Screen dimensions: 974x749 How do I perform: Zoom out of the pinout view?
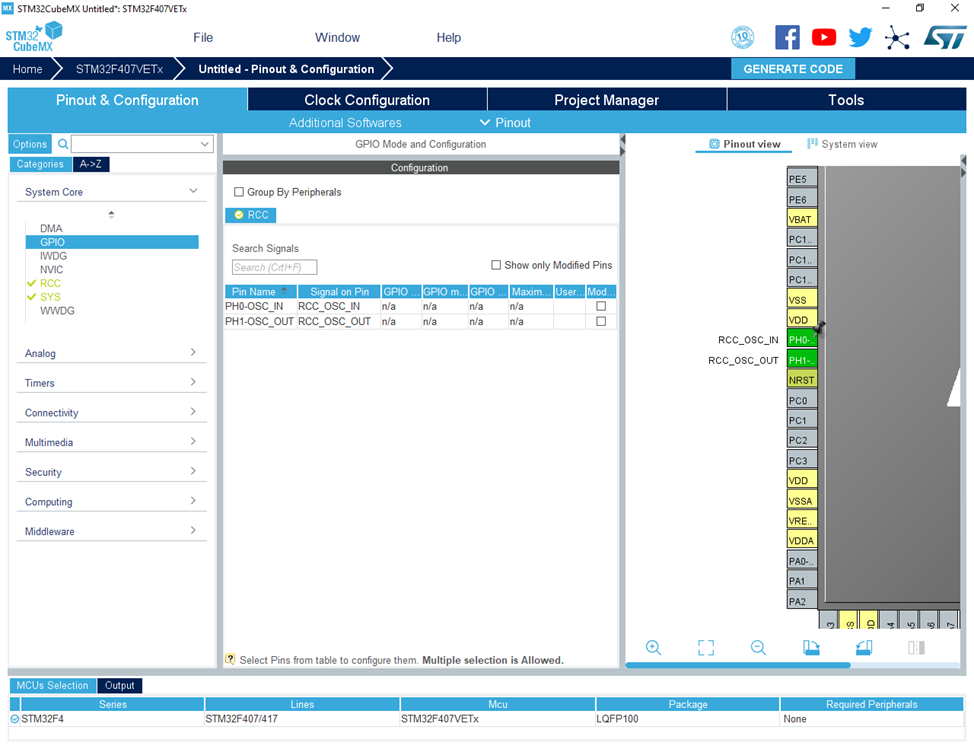(758, 648)
